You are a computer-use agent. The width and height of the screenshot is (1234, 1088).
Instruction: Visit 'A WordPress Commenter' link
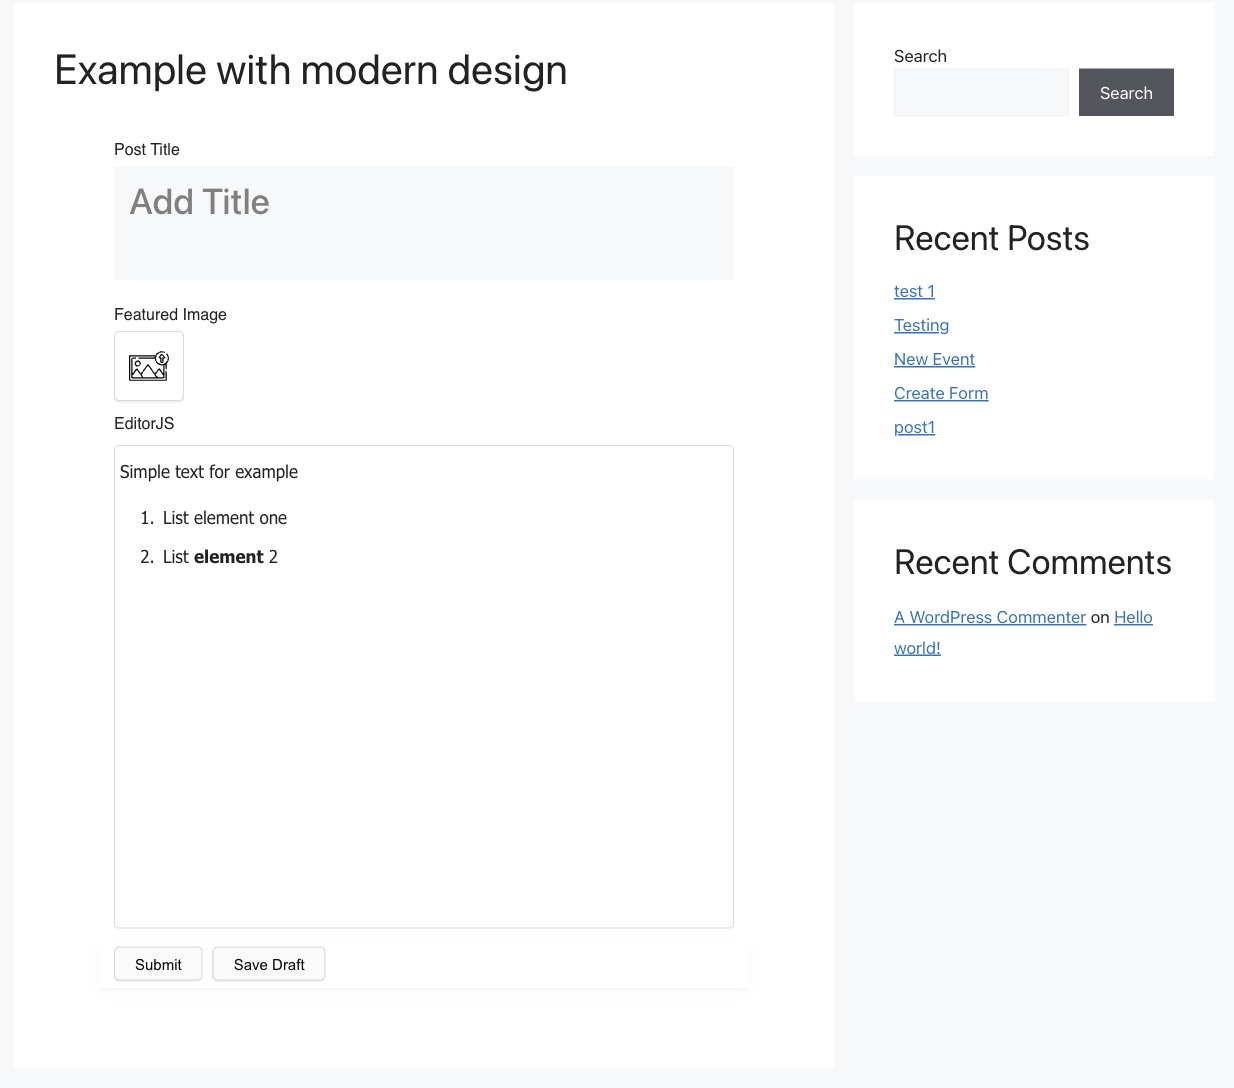990,617
